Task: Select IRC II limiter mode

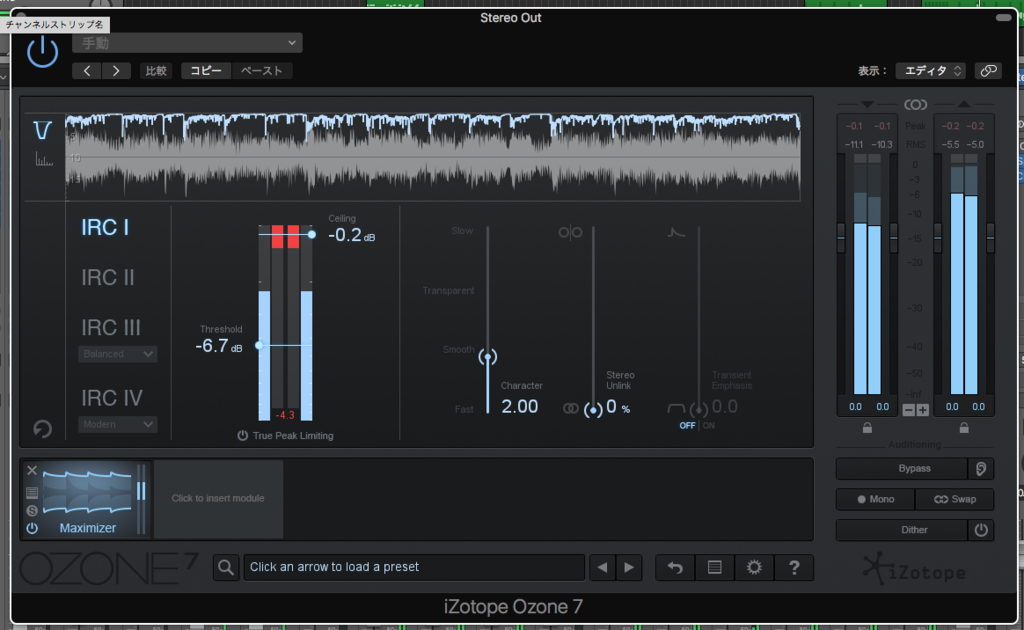Action: pyautogui.click(x=108, y=277)
